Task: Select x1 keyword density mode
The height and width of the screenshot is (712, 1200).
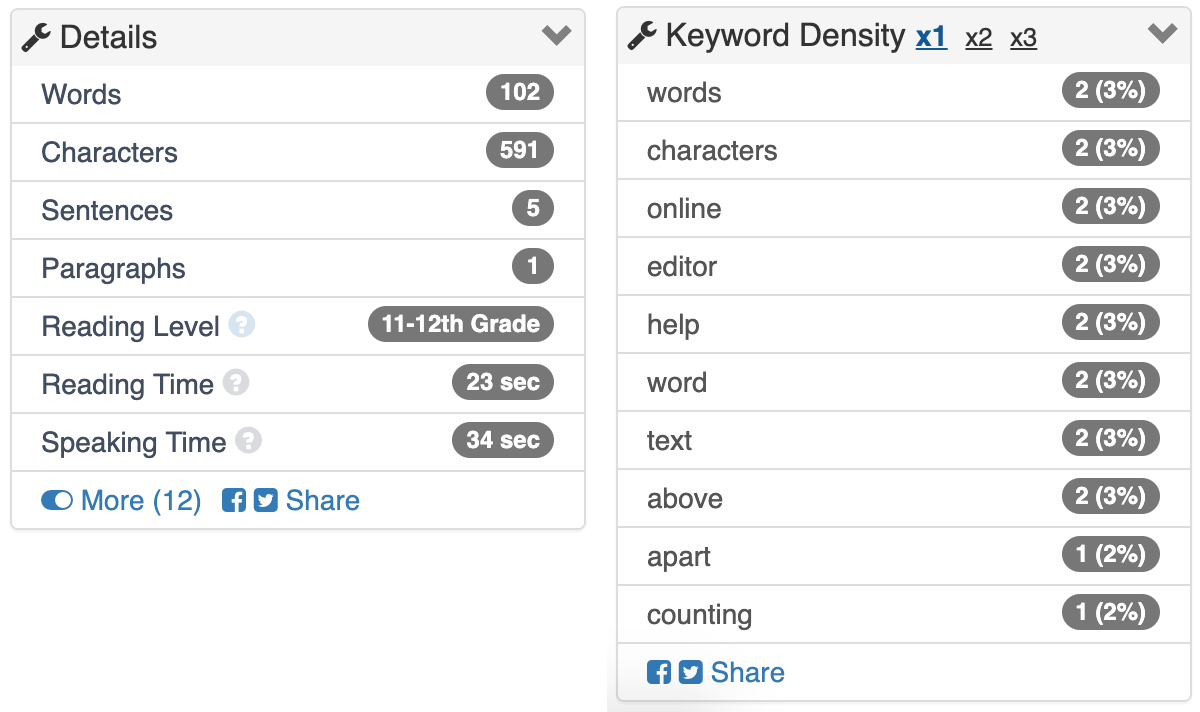Action: click(931, 38)
